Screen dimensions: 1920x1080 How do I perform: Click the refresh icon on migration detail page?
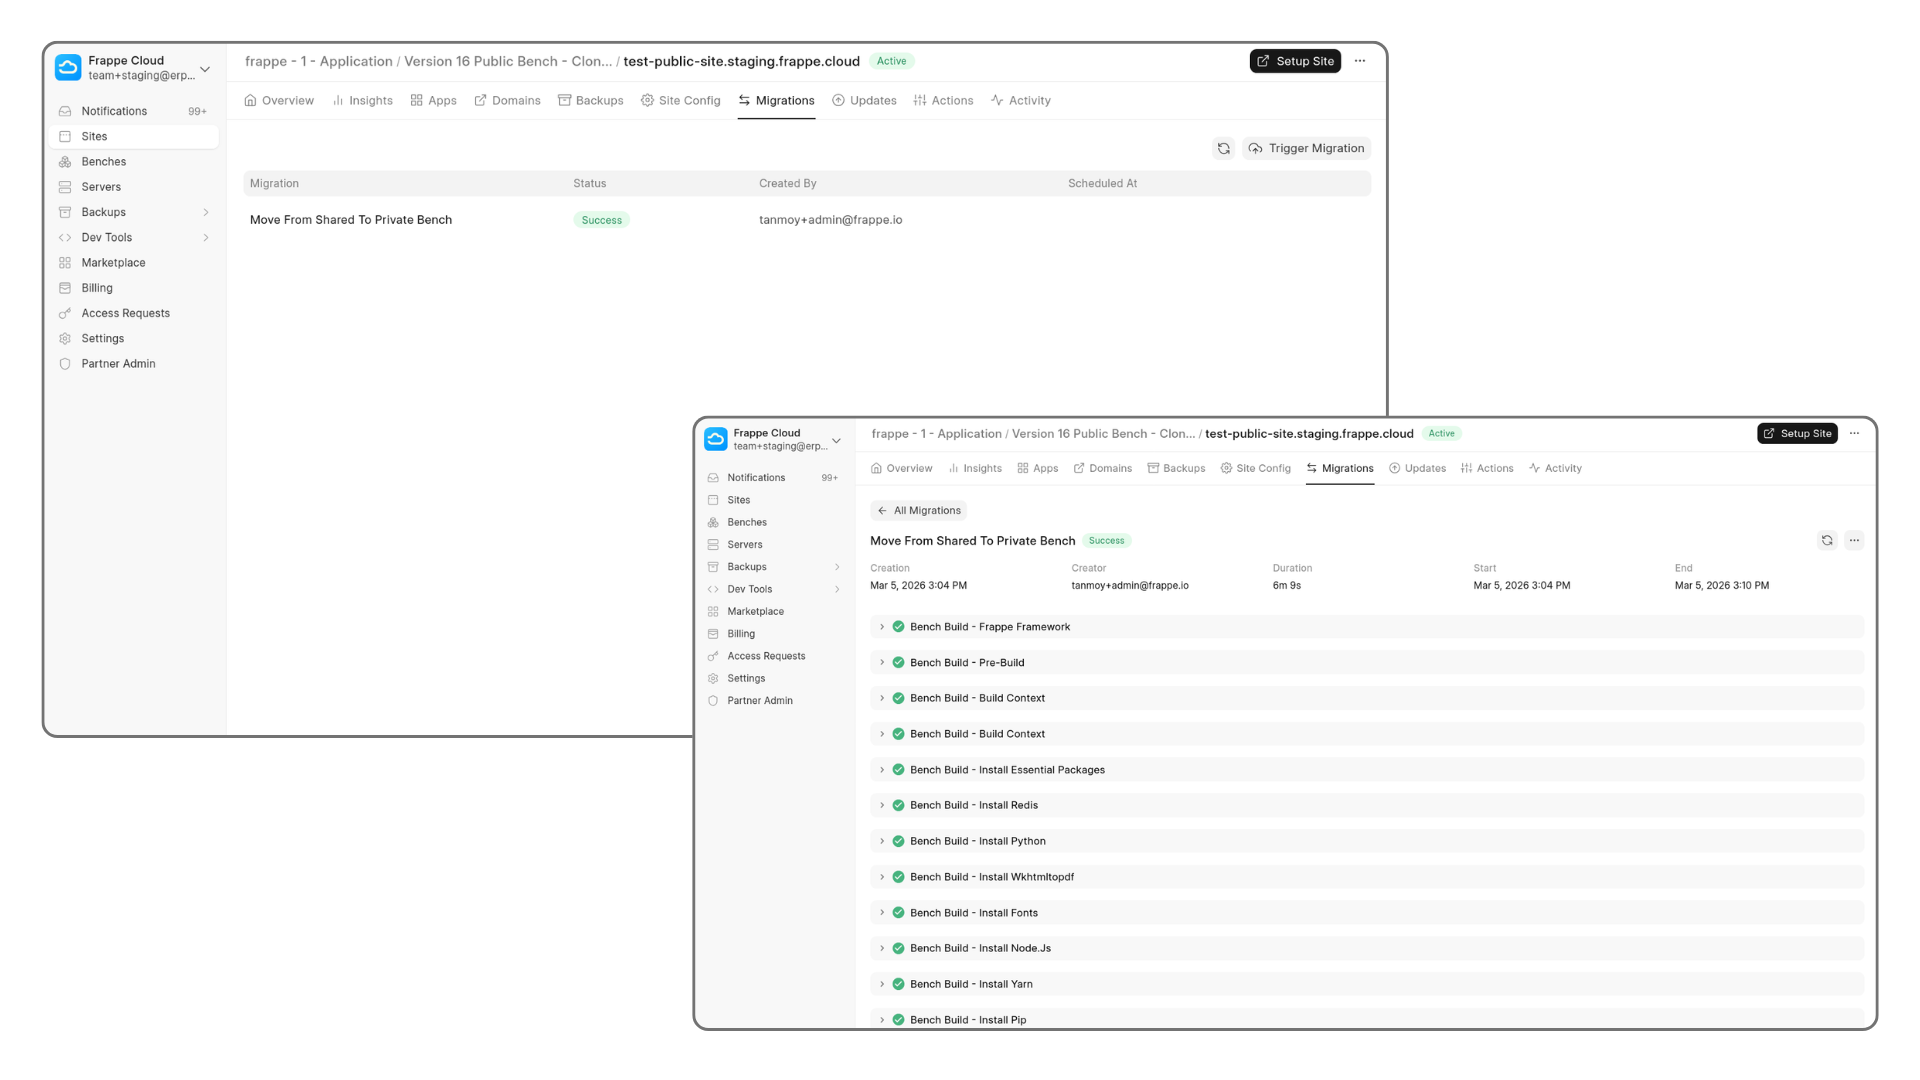pyautogui.click(x=1826, y=540)
